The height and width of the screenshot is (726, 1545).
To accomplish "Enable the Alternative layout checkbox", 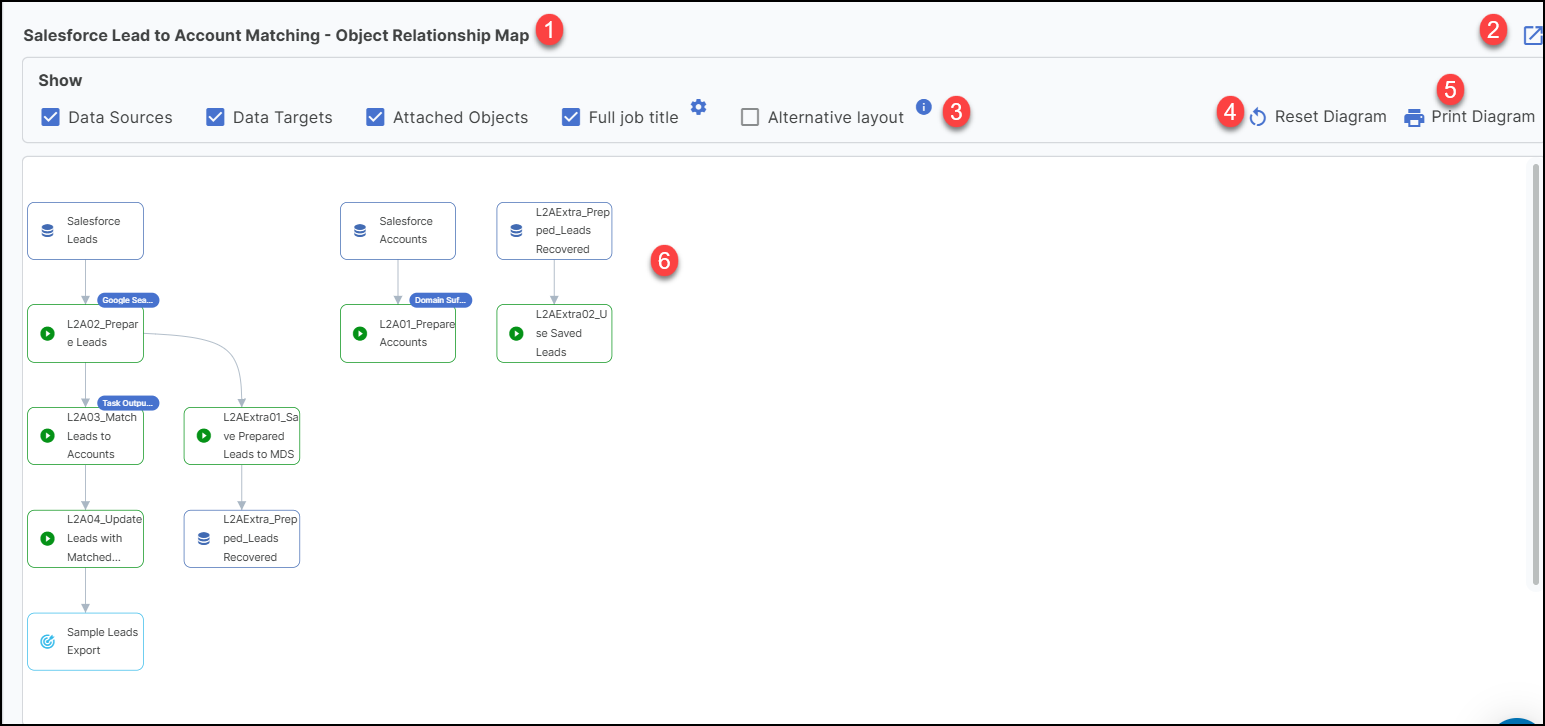I will coord(750,117).
